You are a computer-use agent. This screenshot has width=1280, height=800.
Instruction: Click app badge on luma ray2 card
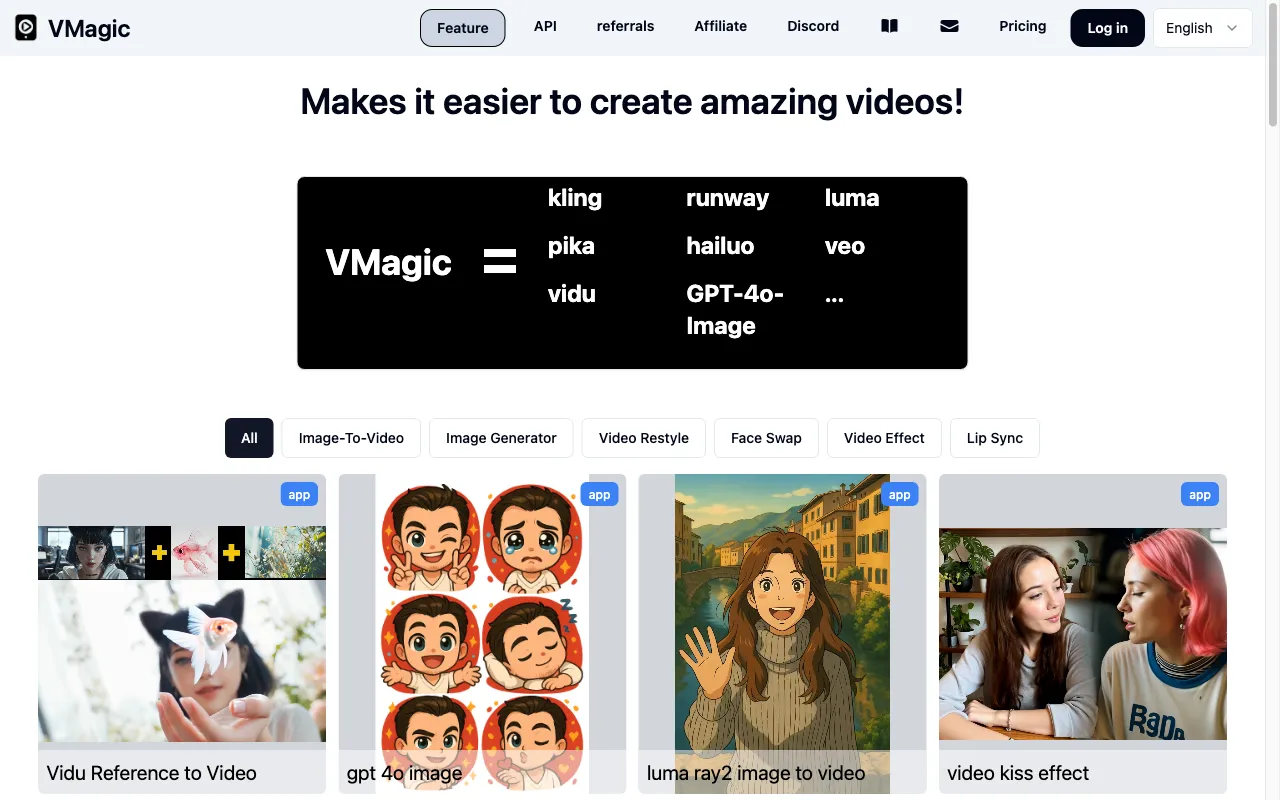click(x=899, y=494)
